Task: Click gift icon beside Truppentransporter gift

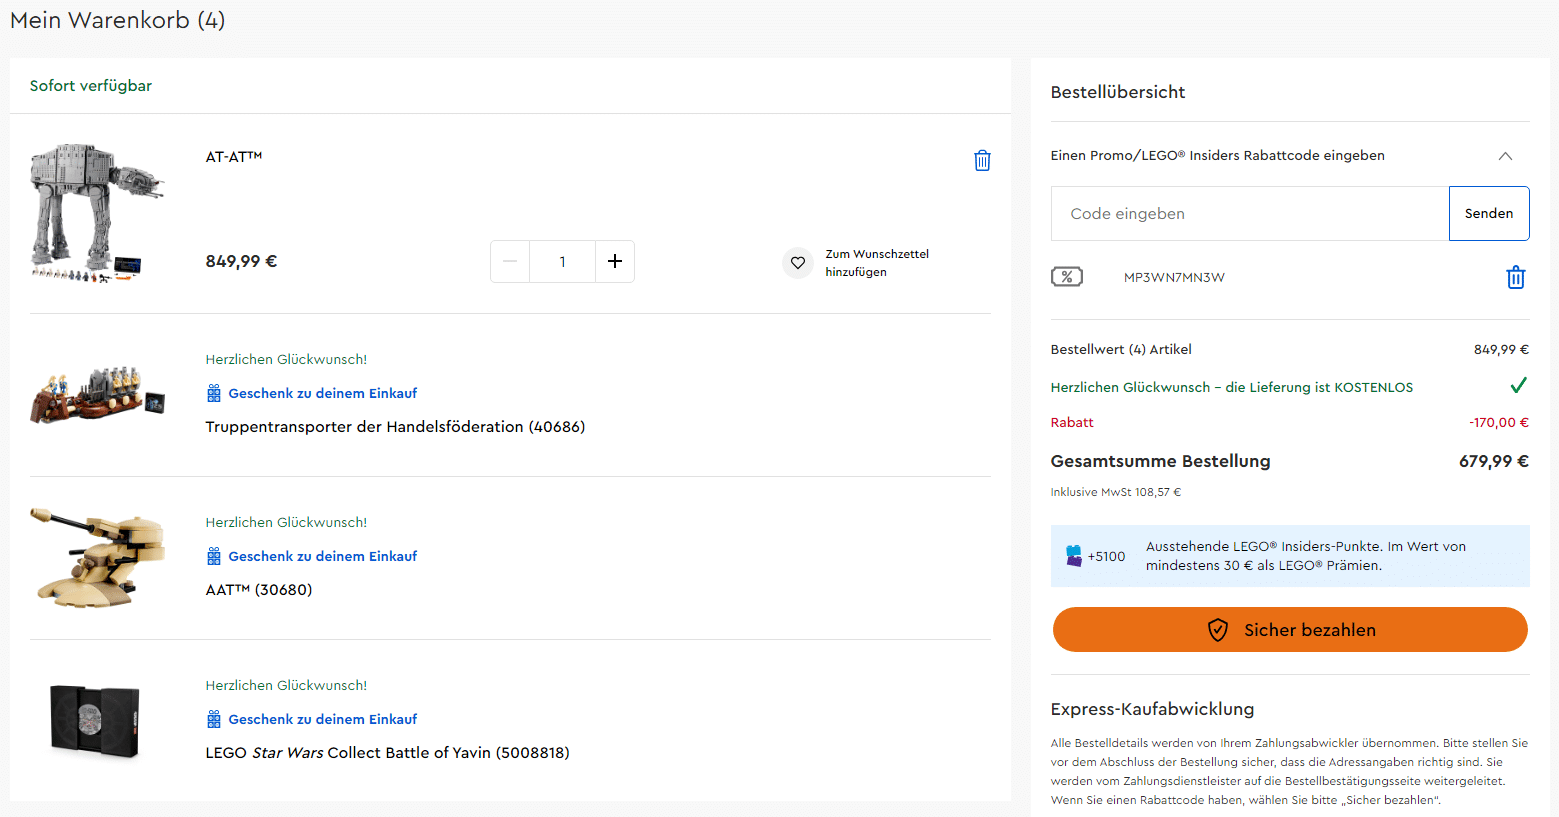Action: click(x=214, y=393)
